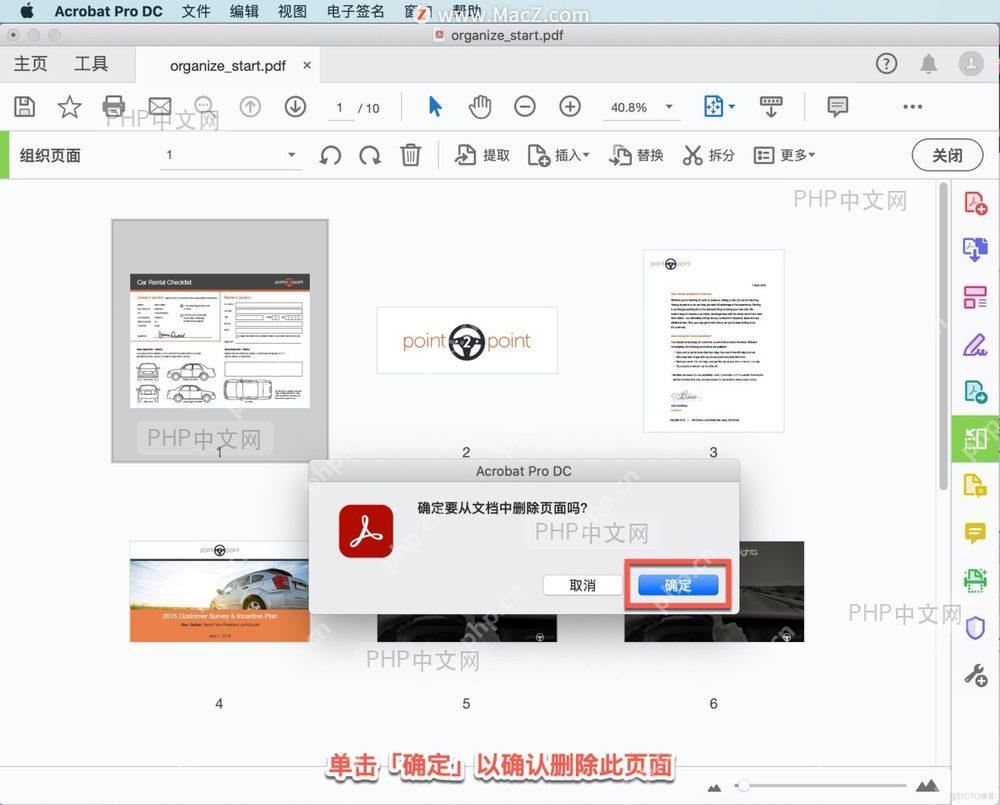Open the 编辑 menu
The width and height of the screenshot is (1000, 805).
(244, 11)
